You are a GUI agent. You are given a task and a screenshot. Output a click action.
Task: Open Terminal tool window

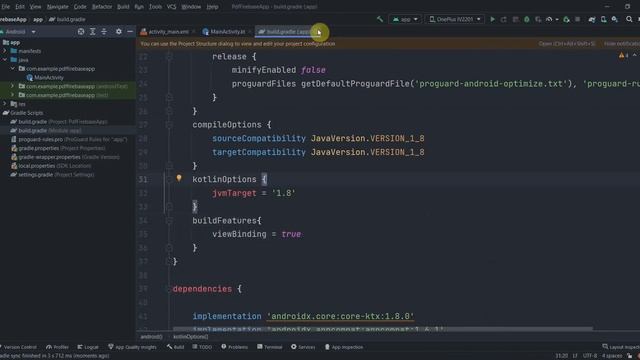[270, 347]
